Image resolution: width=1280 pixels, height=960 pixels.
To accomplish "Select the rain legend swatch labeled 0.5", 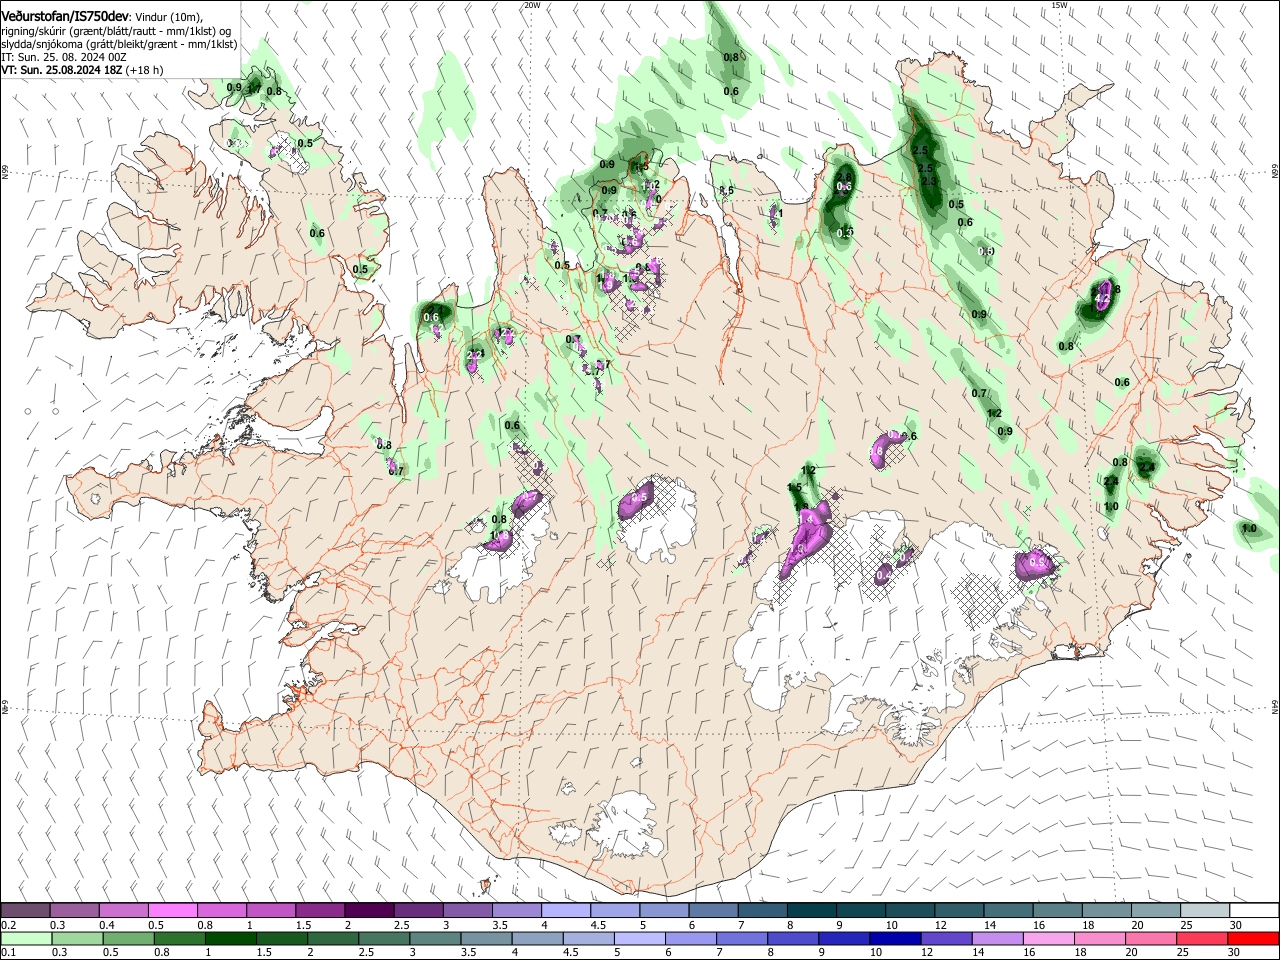I will (129, 938).
